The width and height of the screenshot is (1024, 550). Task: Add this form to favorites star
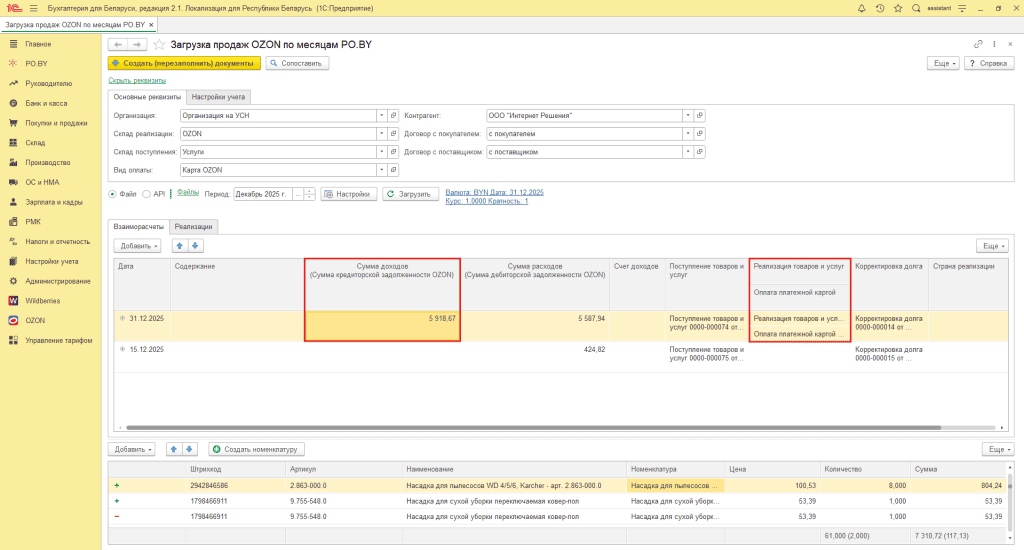(x=159, y=44)
